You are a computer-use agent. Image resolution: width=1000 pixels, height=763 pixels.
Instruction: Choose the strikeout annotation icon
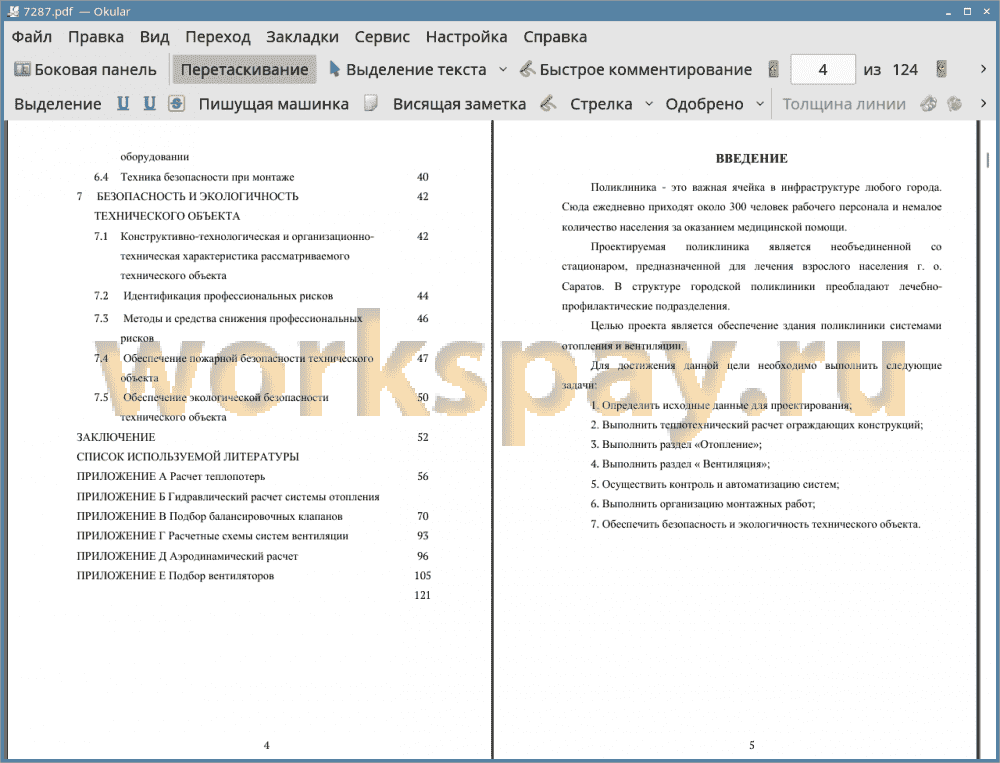tap(177, 103)
